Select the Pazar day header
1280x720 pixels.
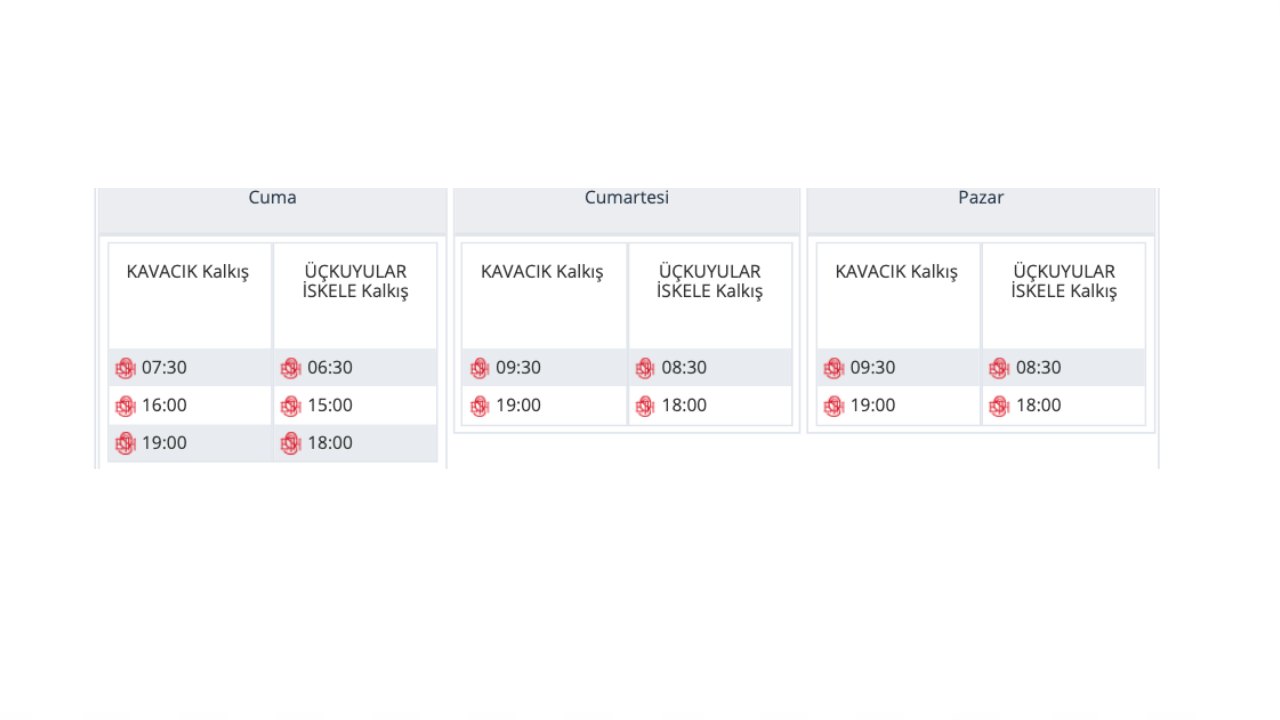click(x=981, y=198)
